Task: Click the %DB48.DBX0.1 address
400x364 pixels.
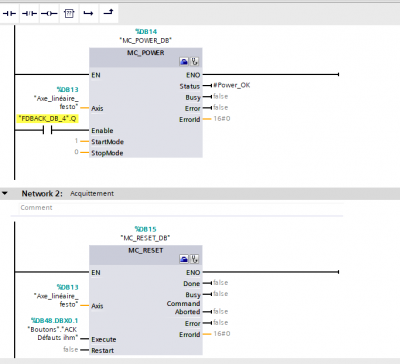Action: pos(55,320)
